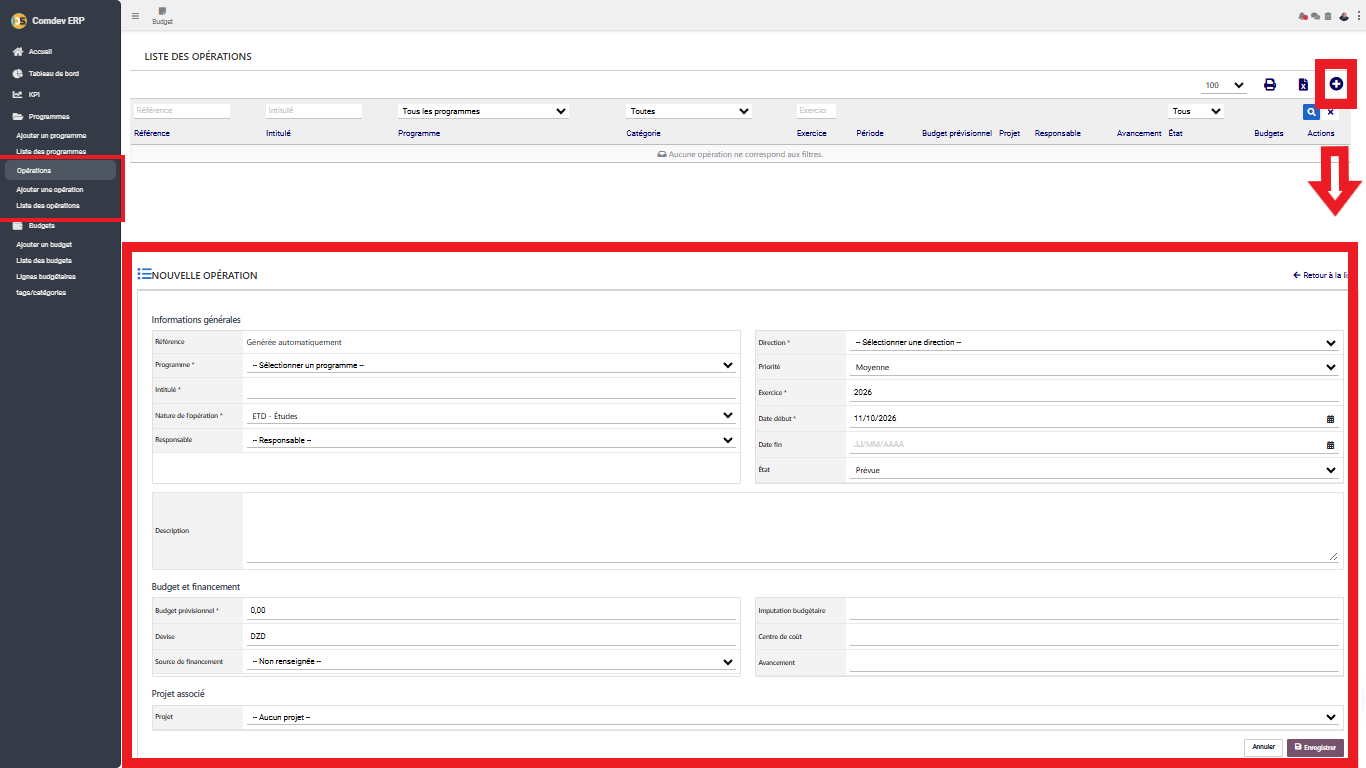The height and width of the screenshot is (768, 1366).
Task: Toggle the hamburger sidebar menu icon
Action: click(135, 16)
